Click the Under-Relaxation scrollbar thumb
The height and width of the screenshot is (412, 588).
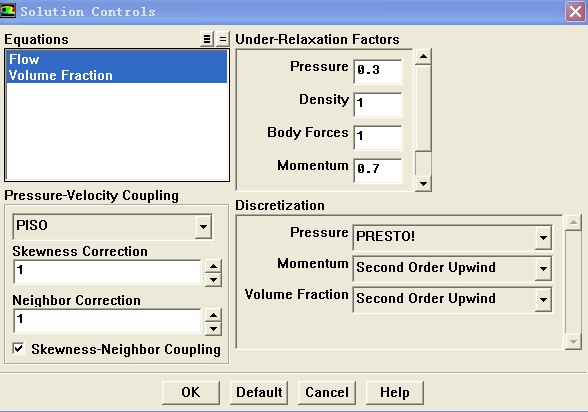(x=423, y=108)
